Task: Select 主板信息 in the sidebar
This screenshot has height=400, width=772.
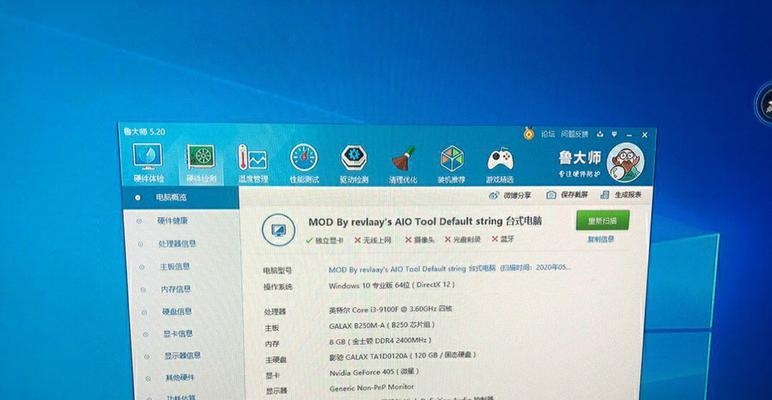Action: coord(174,267)
